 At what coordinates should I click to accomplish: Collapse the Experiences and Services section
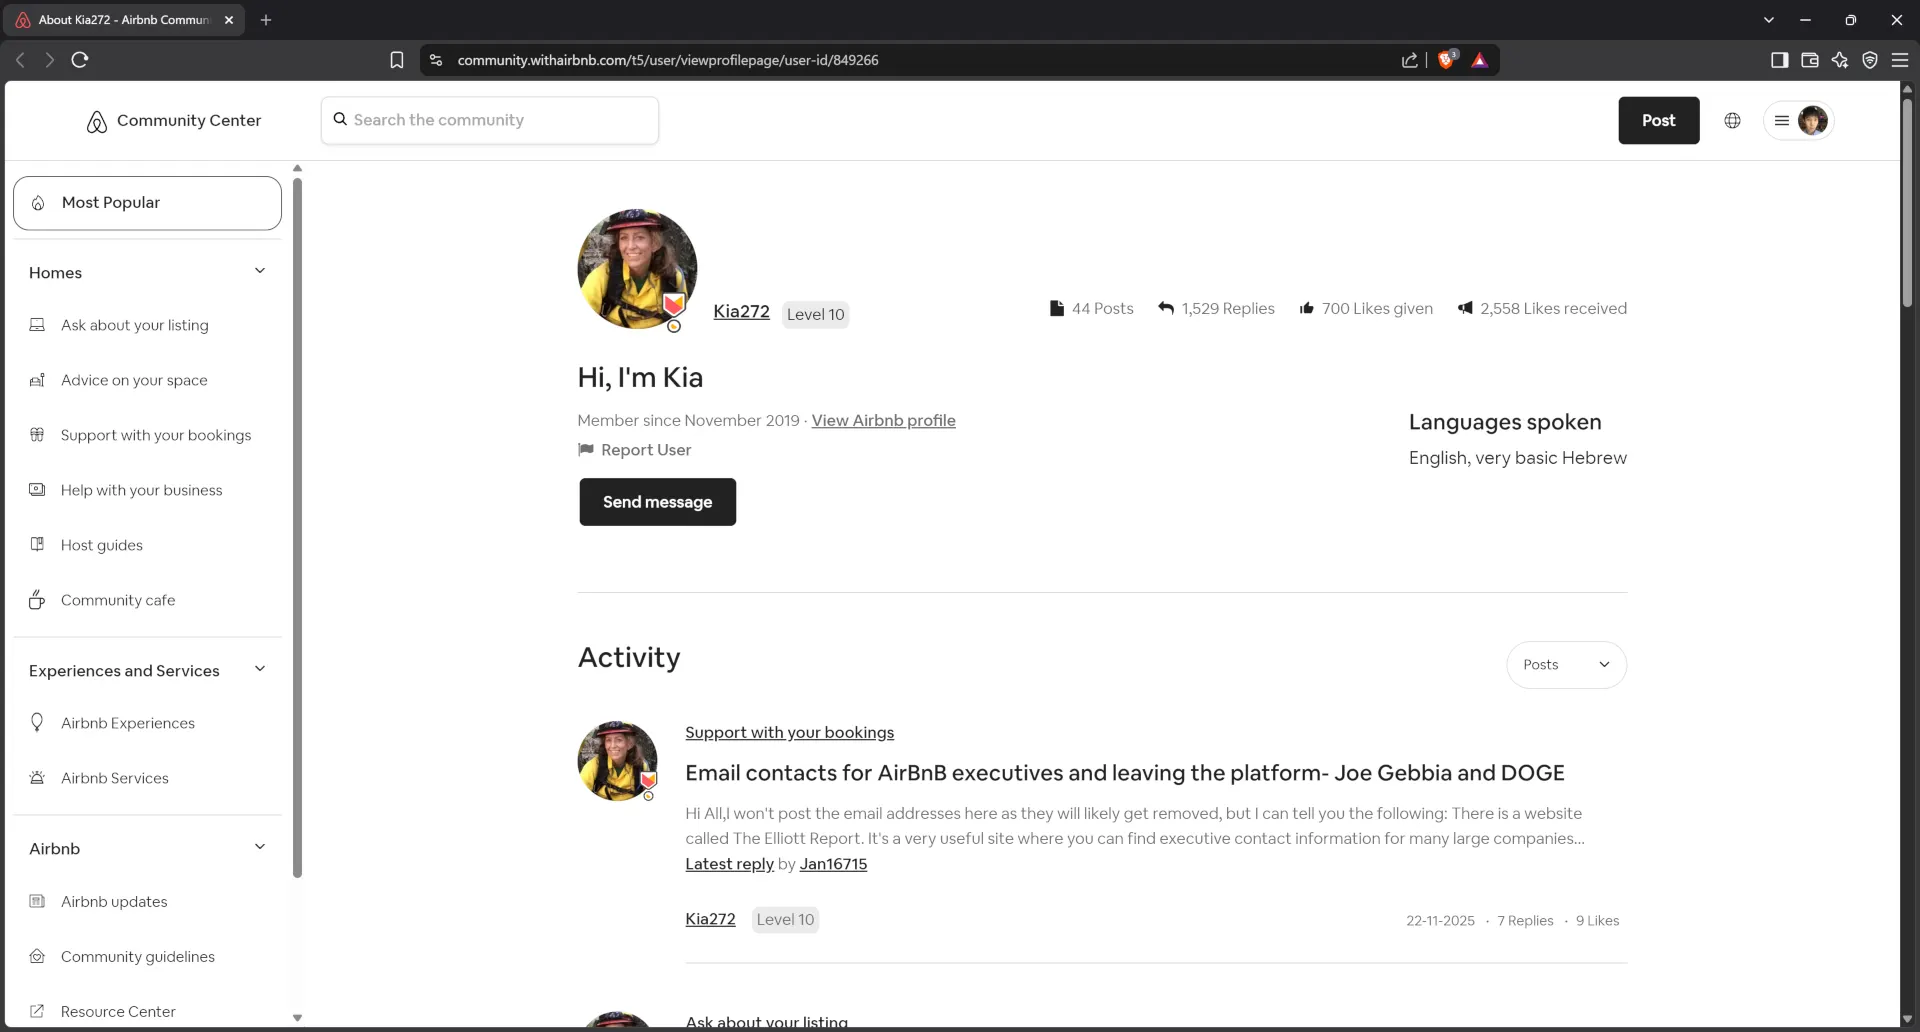point(260,669)
